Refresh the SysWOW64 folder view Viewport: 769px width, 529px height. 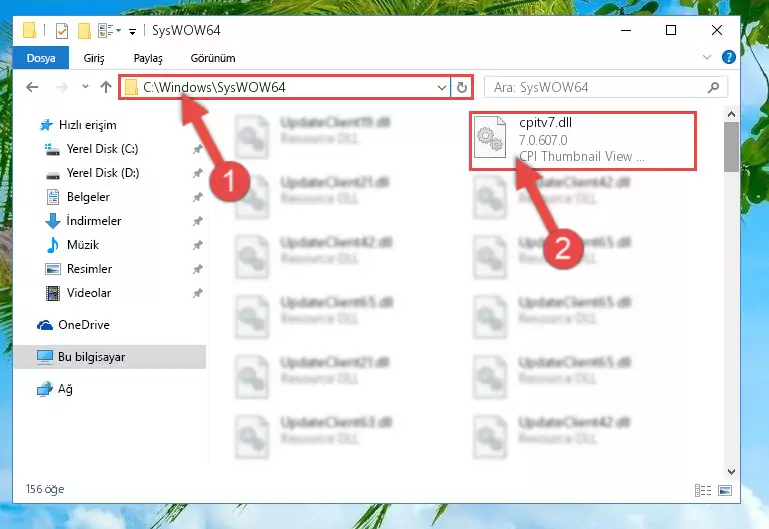tap(461, 87)
